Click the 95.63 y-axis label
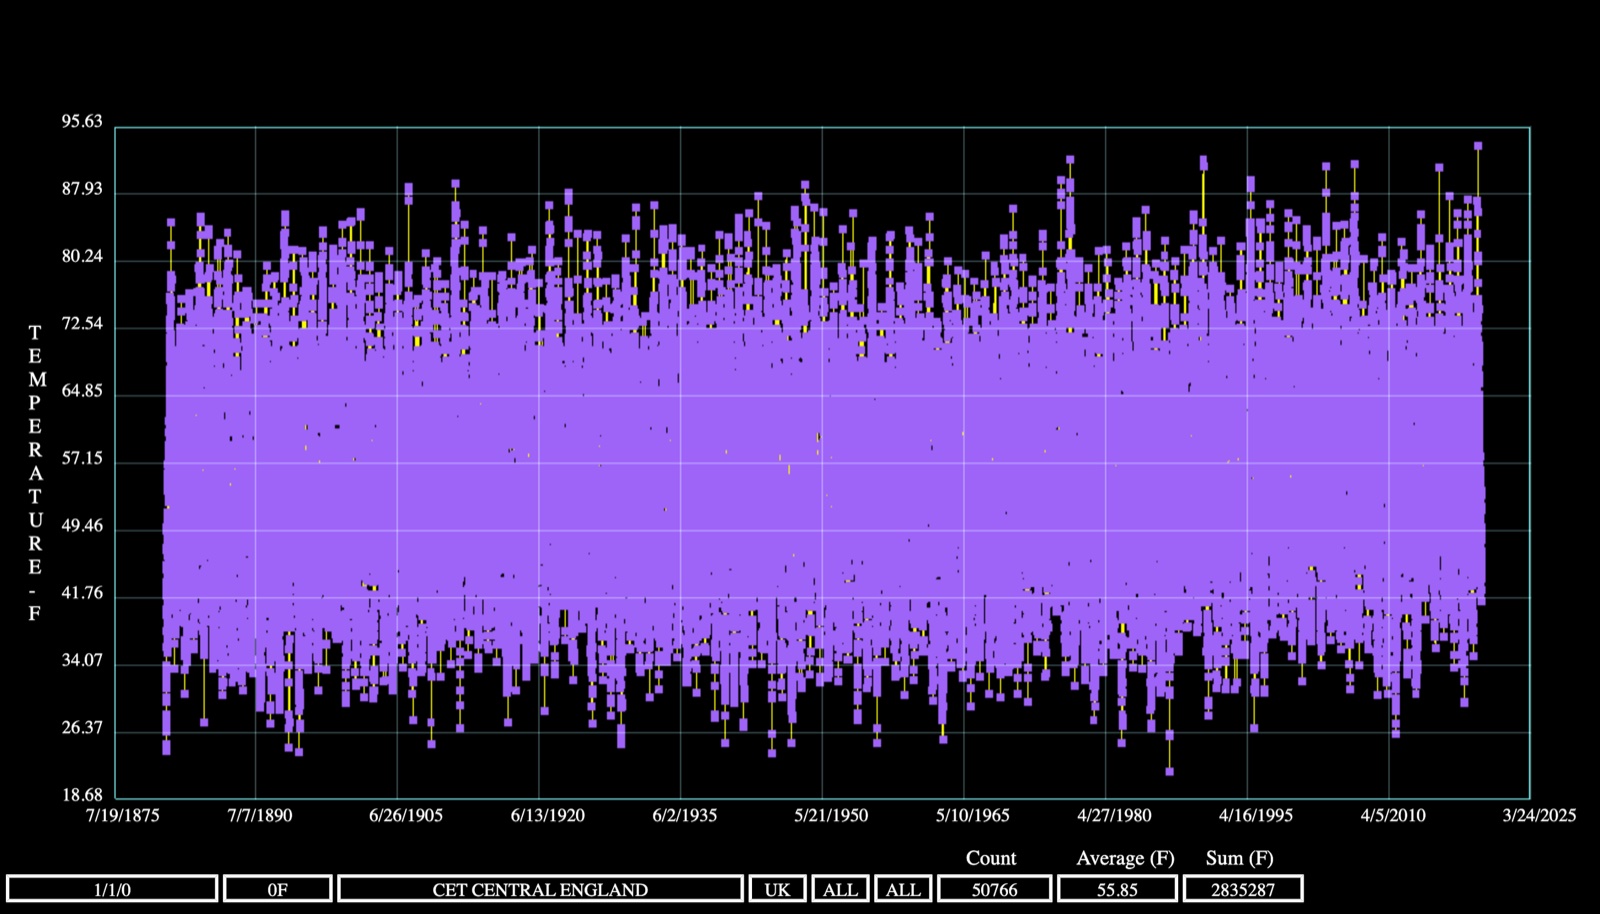This screenshot has width=1600, height=914. (x=82, y=121)
